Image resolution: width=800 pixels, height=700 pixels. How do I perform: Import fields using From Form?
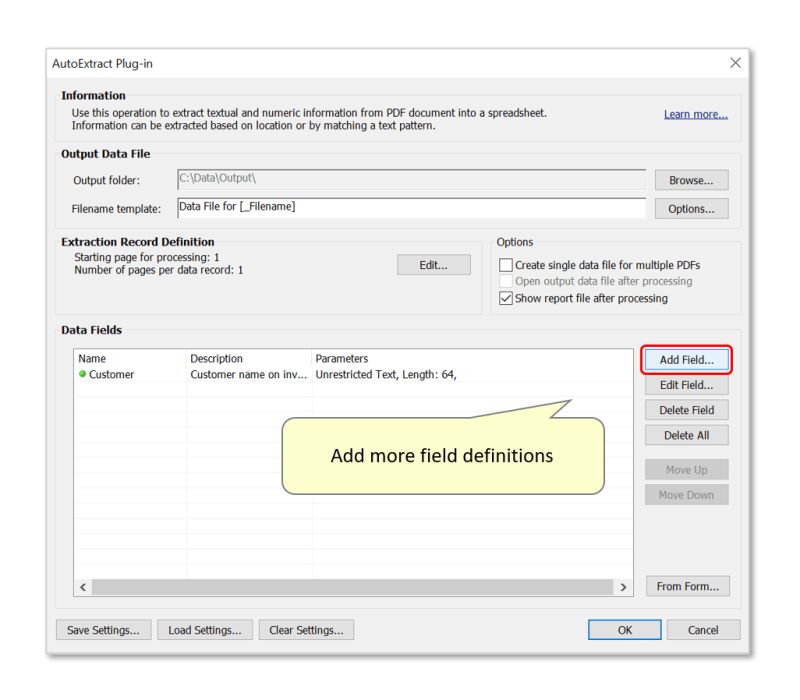click(x=687, y=589)
